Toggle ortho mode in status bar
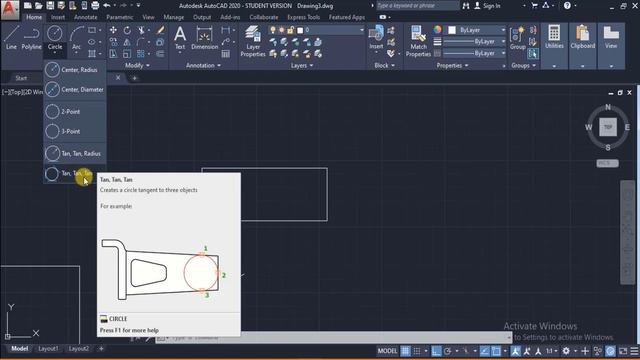This screenshot has width=640, height=360. pos(436,351)
